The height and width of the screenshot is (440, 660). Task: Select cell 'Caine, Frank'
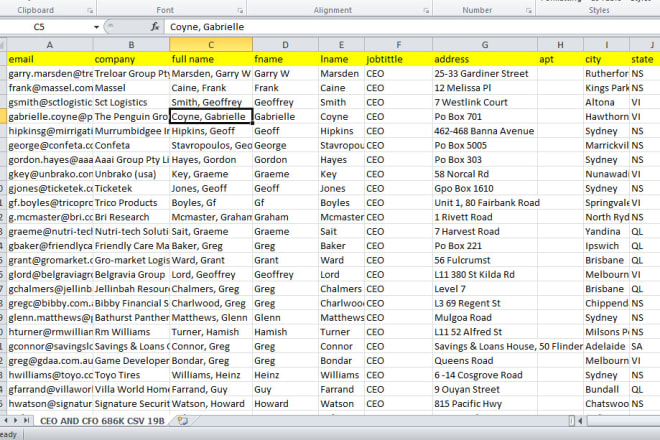(211, 88)
